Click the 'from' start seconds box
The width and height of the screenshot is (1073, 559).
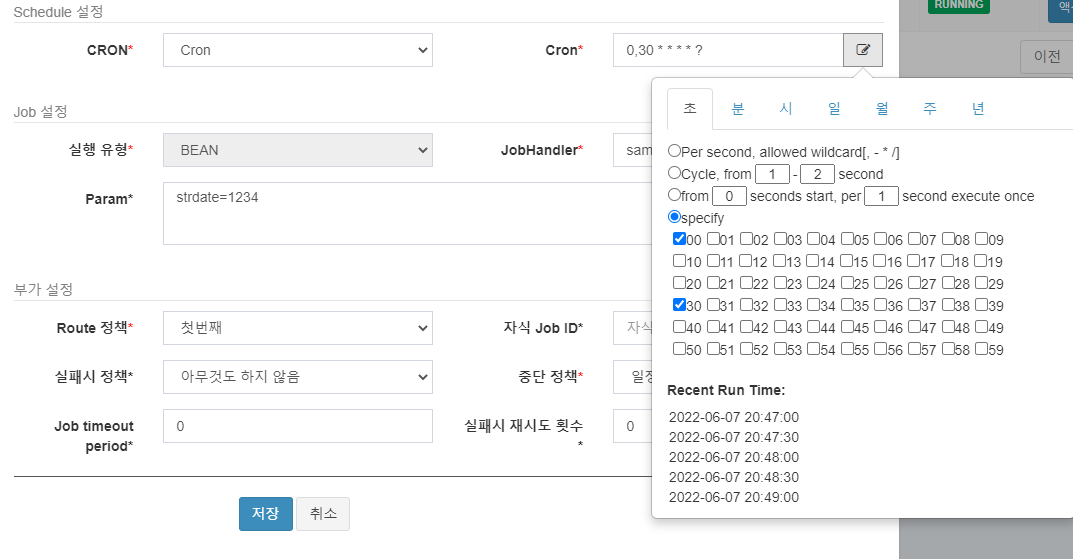pyautogui.click(x=729, y=196)
